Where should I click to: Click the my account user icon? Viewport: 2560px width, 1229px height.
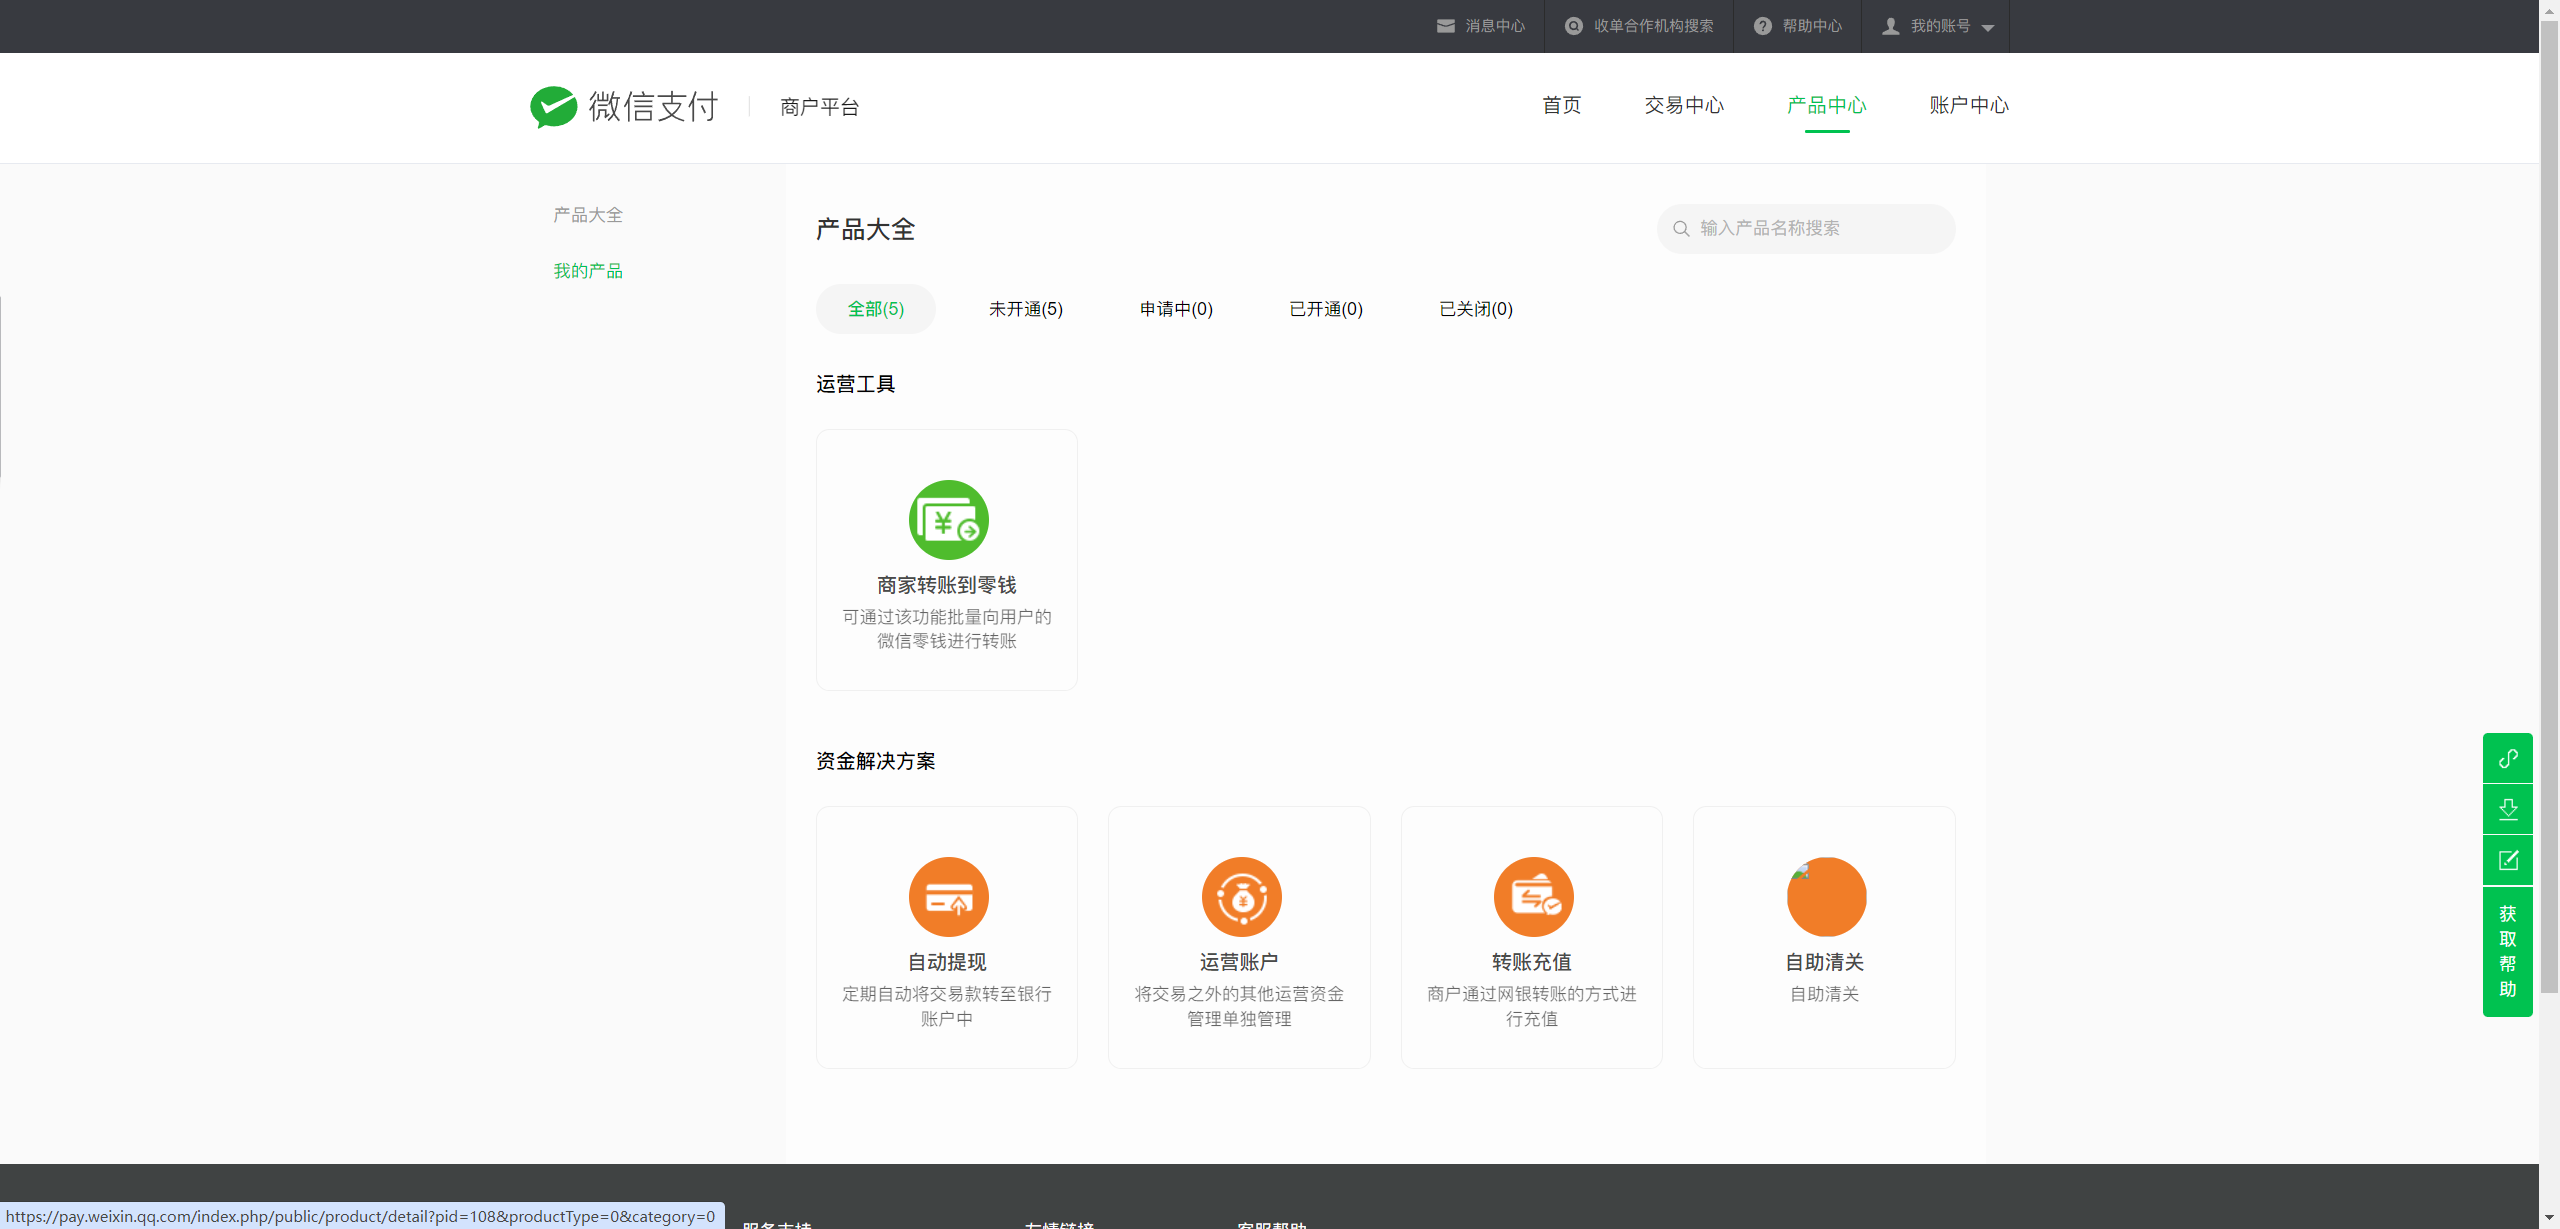click(1890, 26)
